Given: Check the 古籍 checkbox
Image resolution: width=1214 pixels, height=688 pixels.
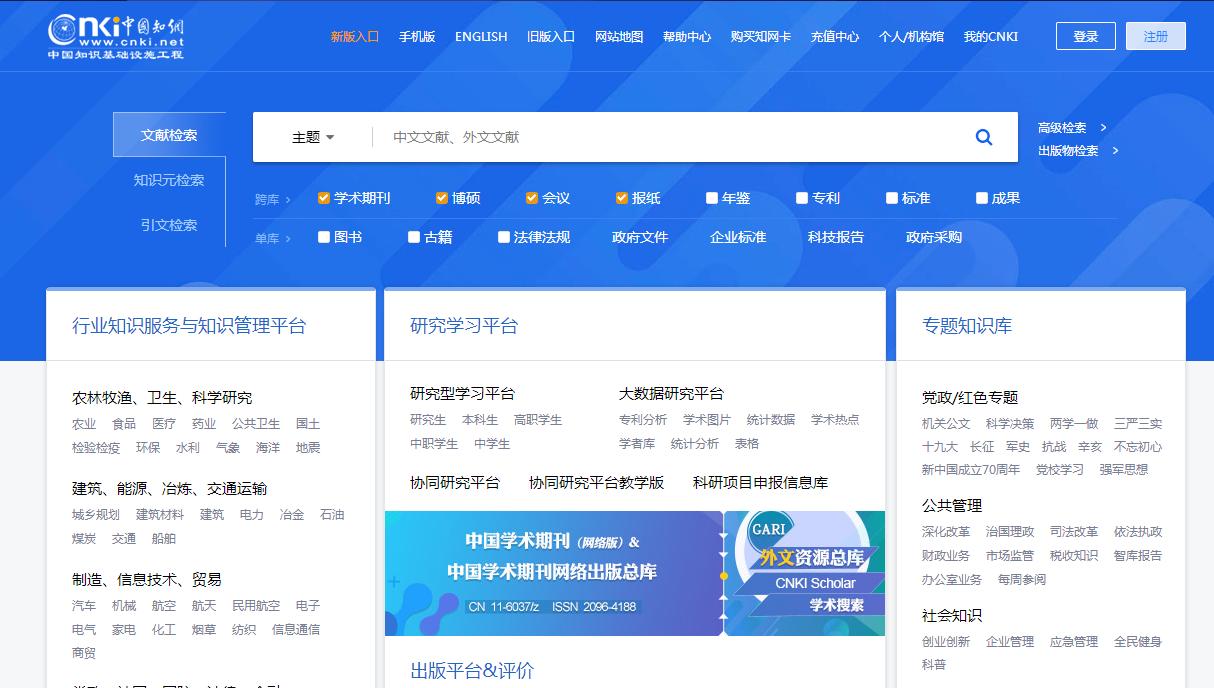Looking at the screenshot, I should pyautogui.click(x=414, y=237).
